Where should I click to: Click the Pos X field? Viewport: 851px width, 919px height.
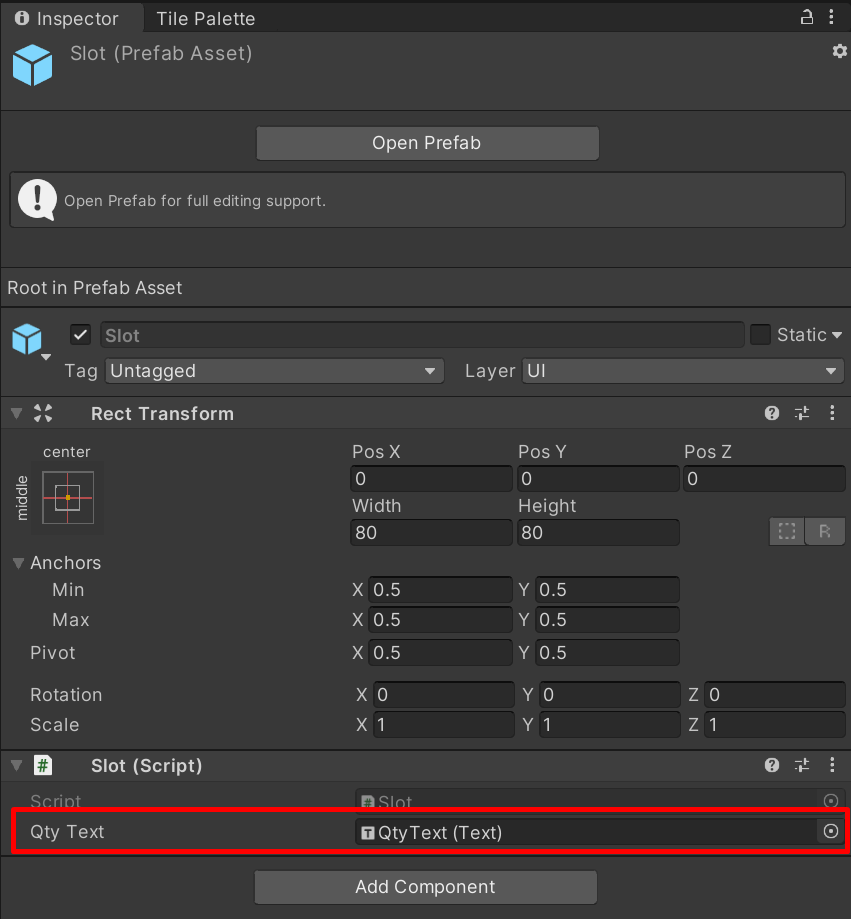click(x=431, y=479)
